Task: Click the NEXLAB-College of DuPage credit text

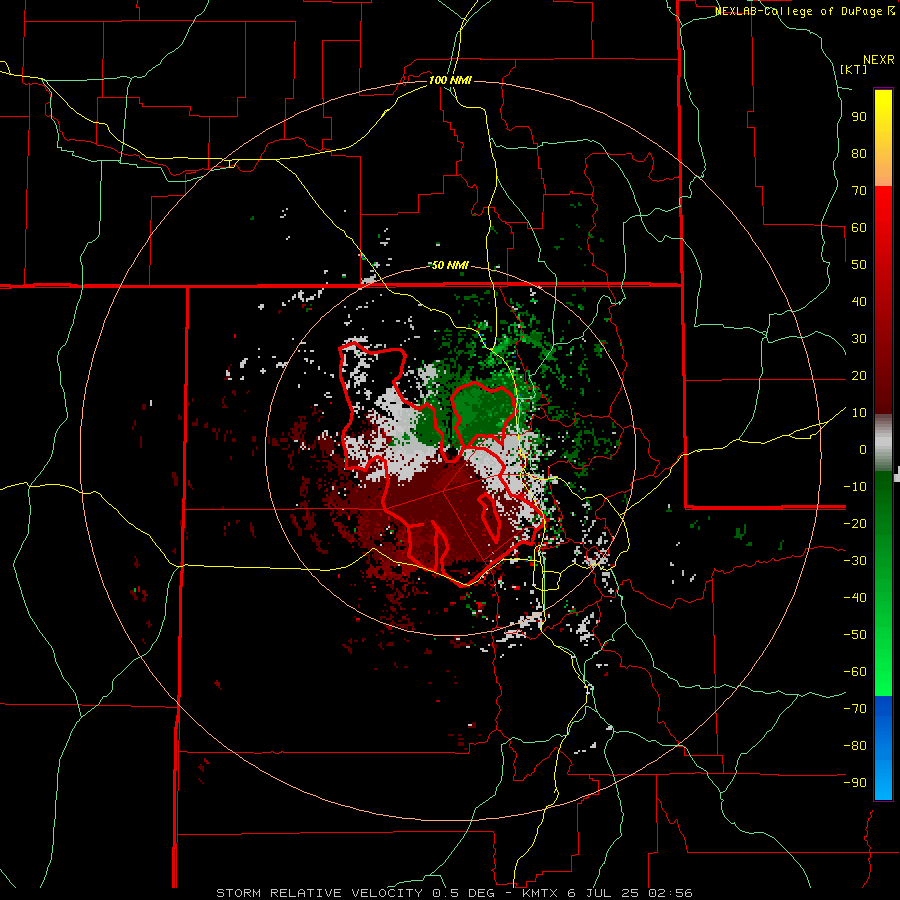Action: [x=805, y=11]
